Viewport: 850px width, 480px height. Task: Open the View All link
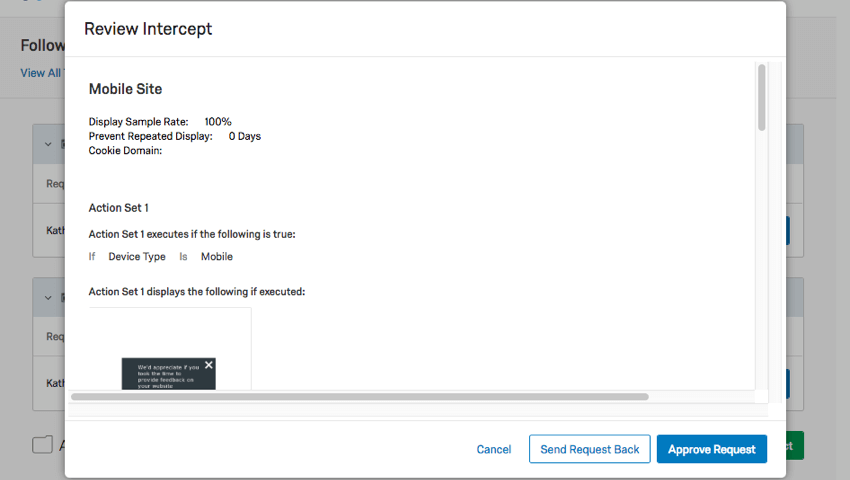coord(42,73)
